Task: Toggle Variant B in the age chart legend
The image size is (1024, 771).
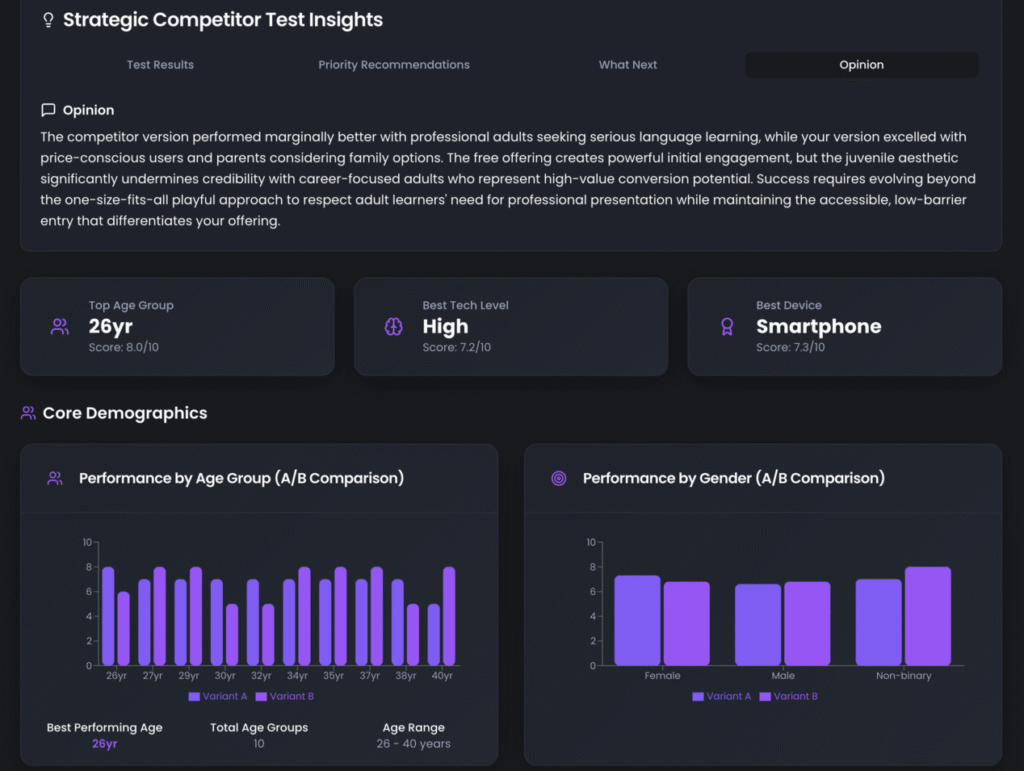Action: click(x=285, y=696)
